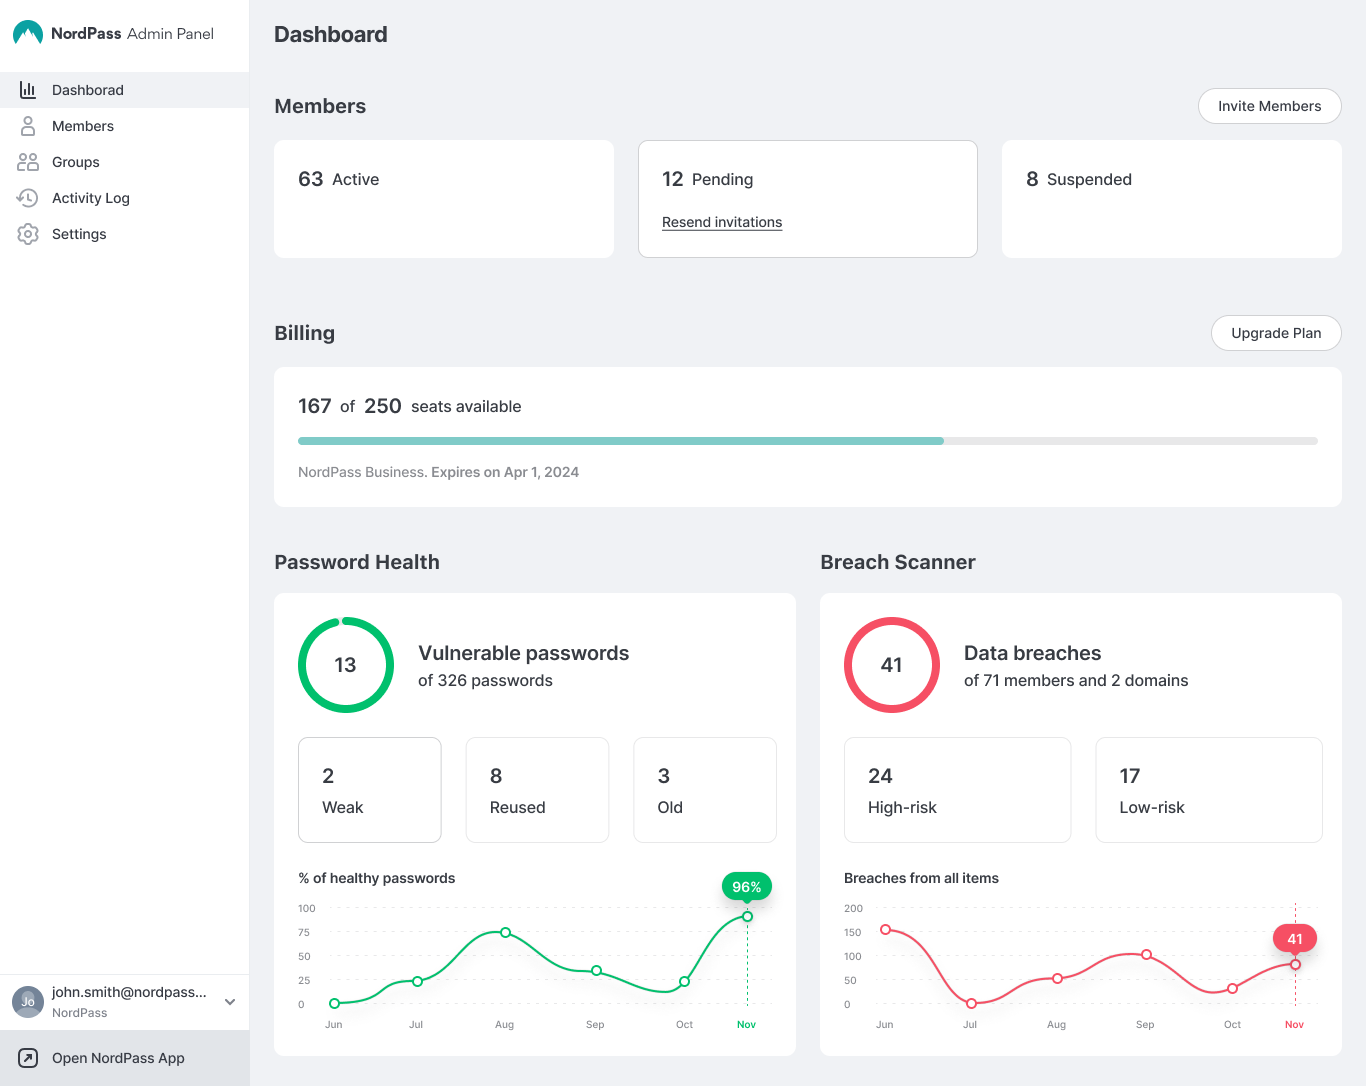Click the Settings gear icon
Screen dimensions: 1366x1086
[28, 234]
